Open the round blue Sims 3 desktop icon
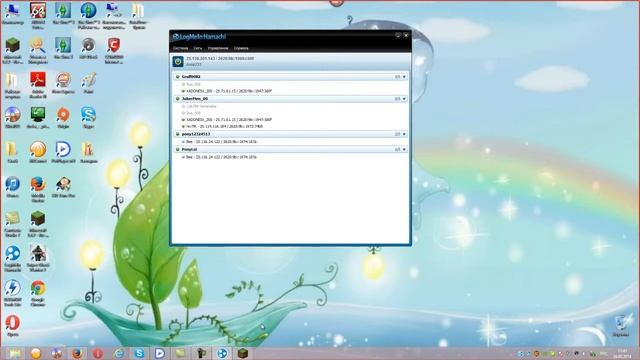 89,15
